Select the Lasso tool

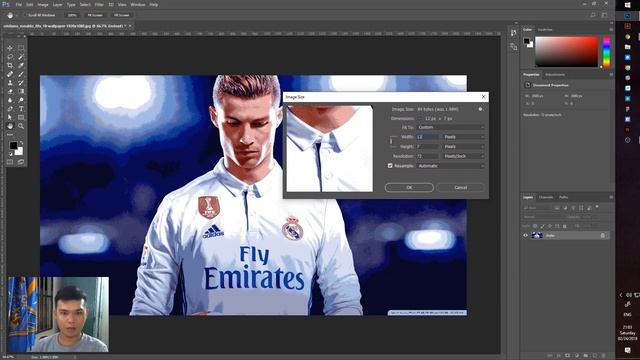[10, 57]
